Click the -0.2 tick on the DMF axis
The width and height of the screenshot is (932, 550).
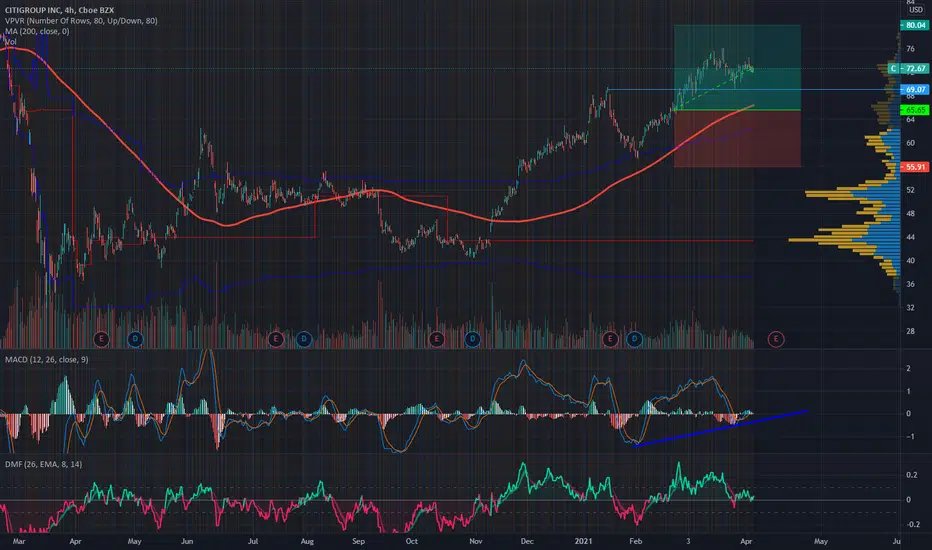coord(913,524)
